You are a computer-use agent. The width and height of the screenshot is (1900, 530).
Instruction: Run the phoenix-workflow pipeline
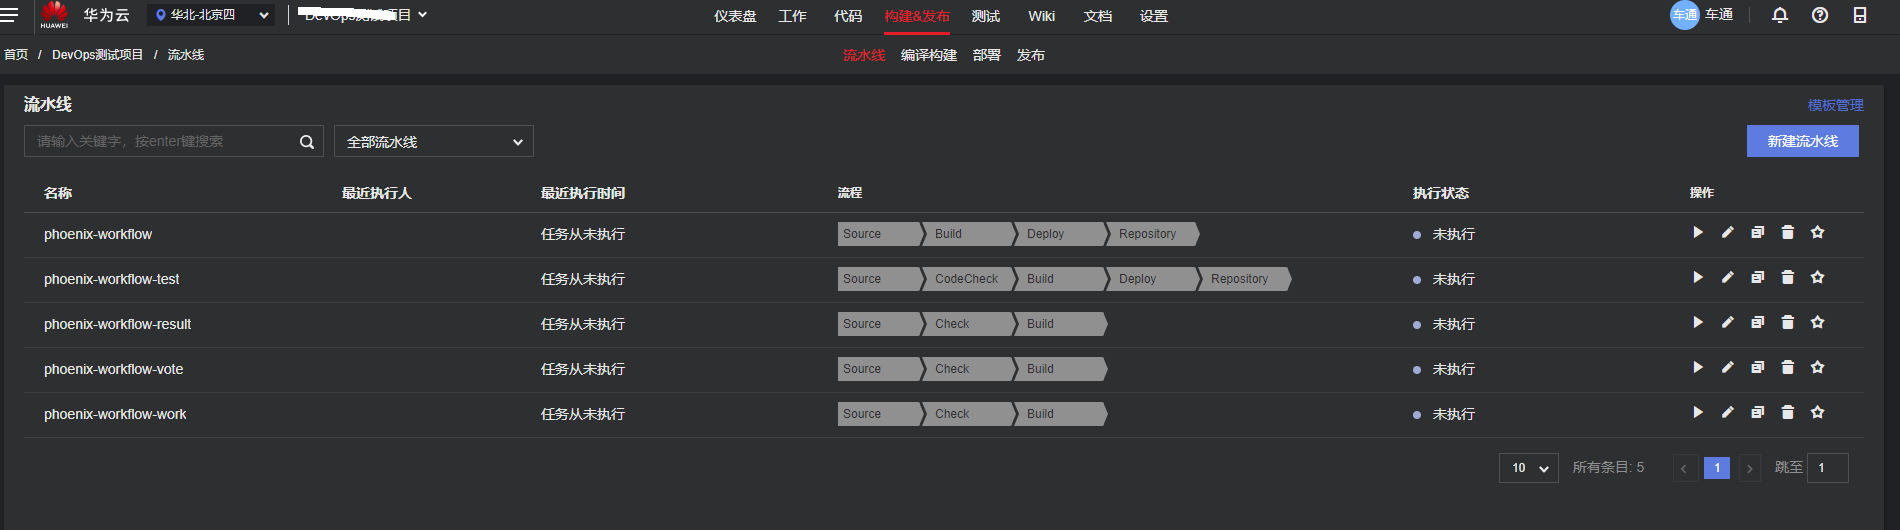[x=1697, y=232]
